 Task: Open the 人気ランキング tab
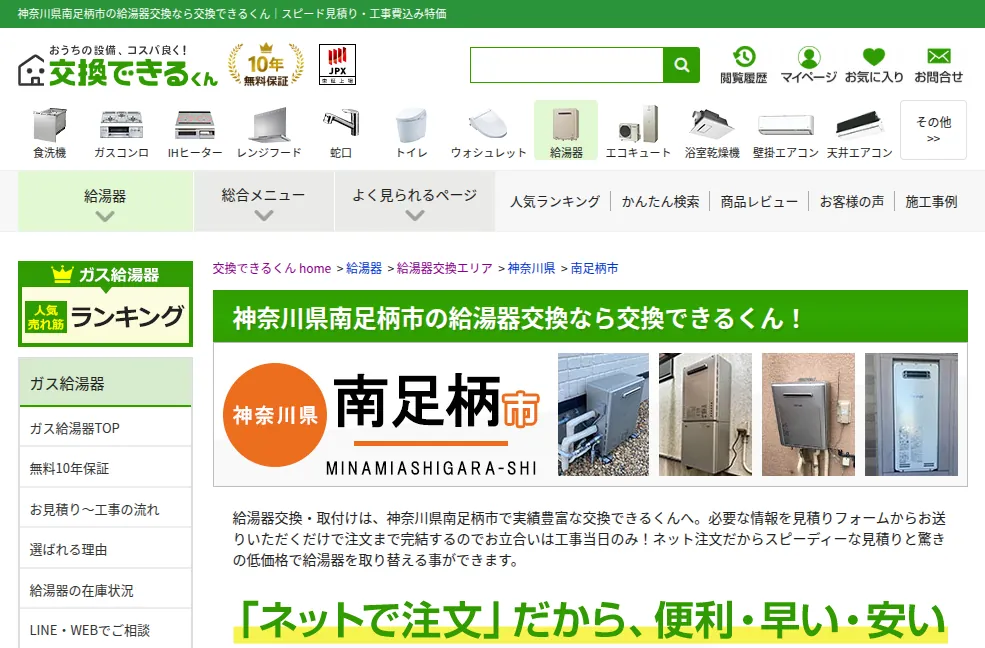pos(555,202)
